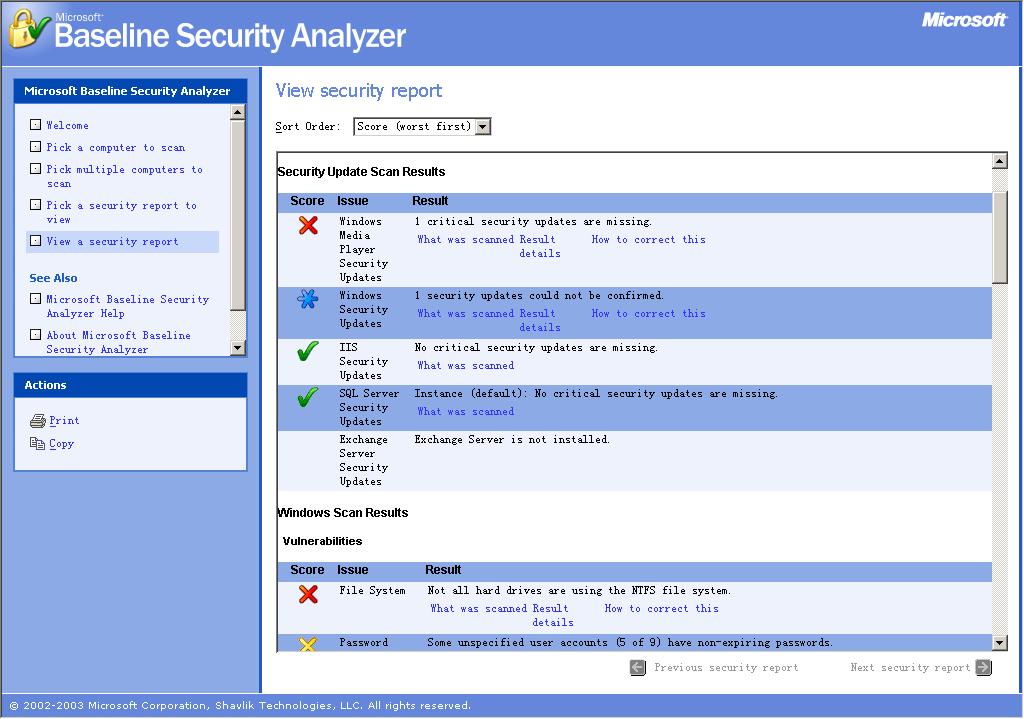Image resolution: width=1024 pixels, height=719 pixels.
Task: Open Result details for File System
Action: pos(552,616)
